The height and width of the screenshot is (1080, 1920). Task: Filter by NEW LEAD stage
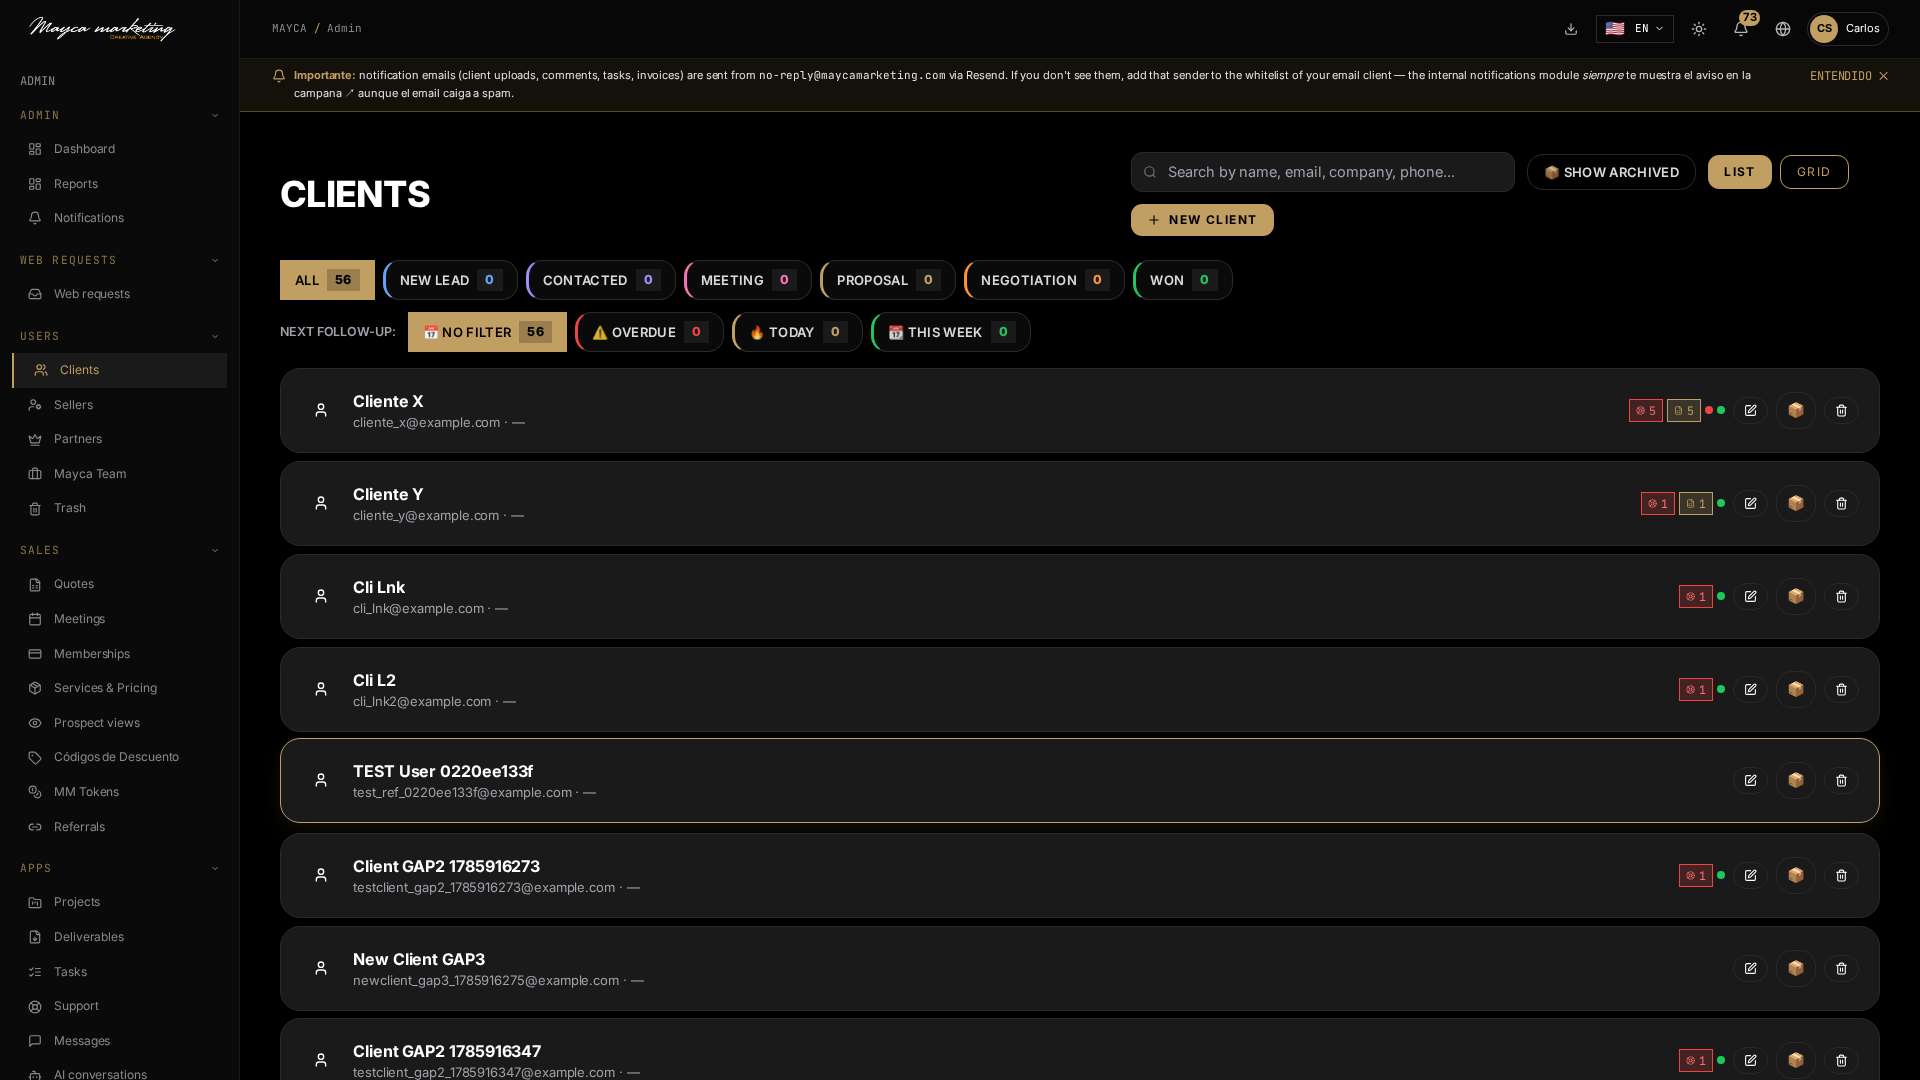(x=450, y=280)
